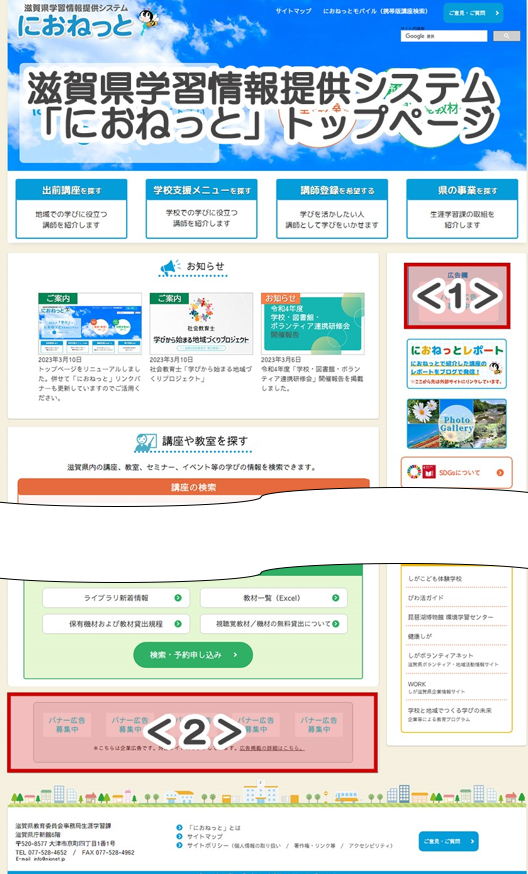Click the header ご意見・ご質問 button
Viewport: 528px width, 874px height.
(x=473, y=13)
